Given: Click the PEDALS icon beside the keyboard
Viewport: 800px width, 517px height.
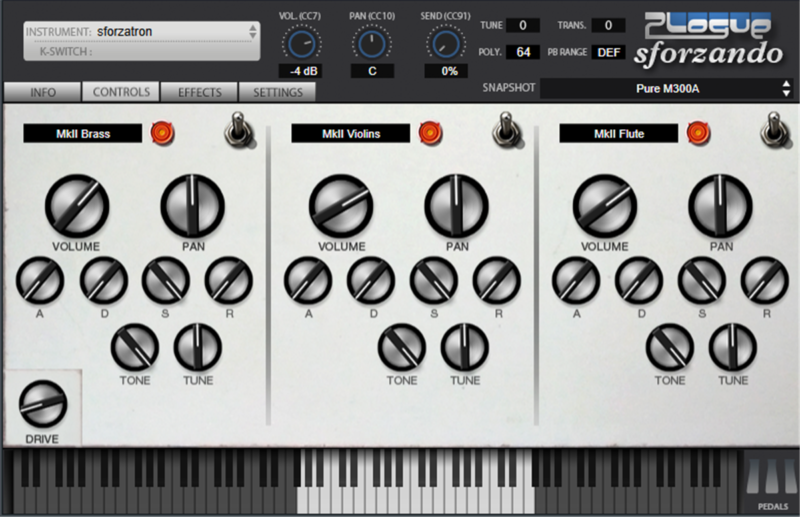Looking at the screenshot, I should click(770, 482).
